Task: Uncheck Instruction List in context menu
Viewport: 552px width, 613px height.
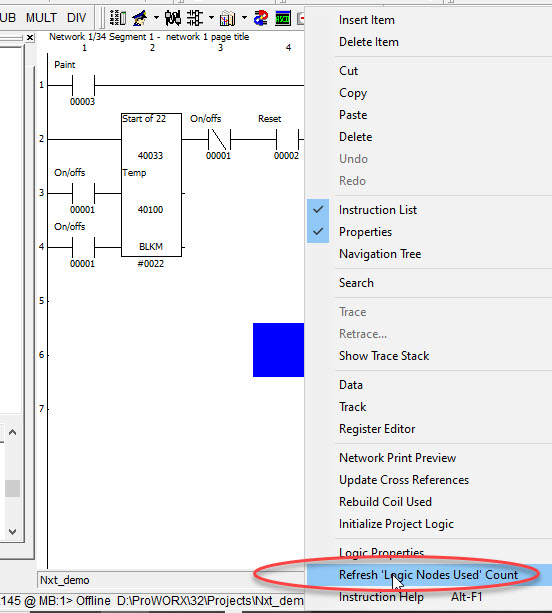Action: point(378,210)
